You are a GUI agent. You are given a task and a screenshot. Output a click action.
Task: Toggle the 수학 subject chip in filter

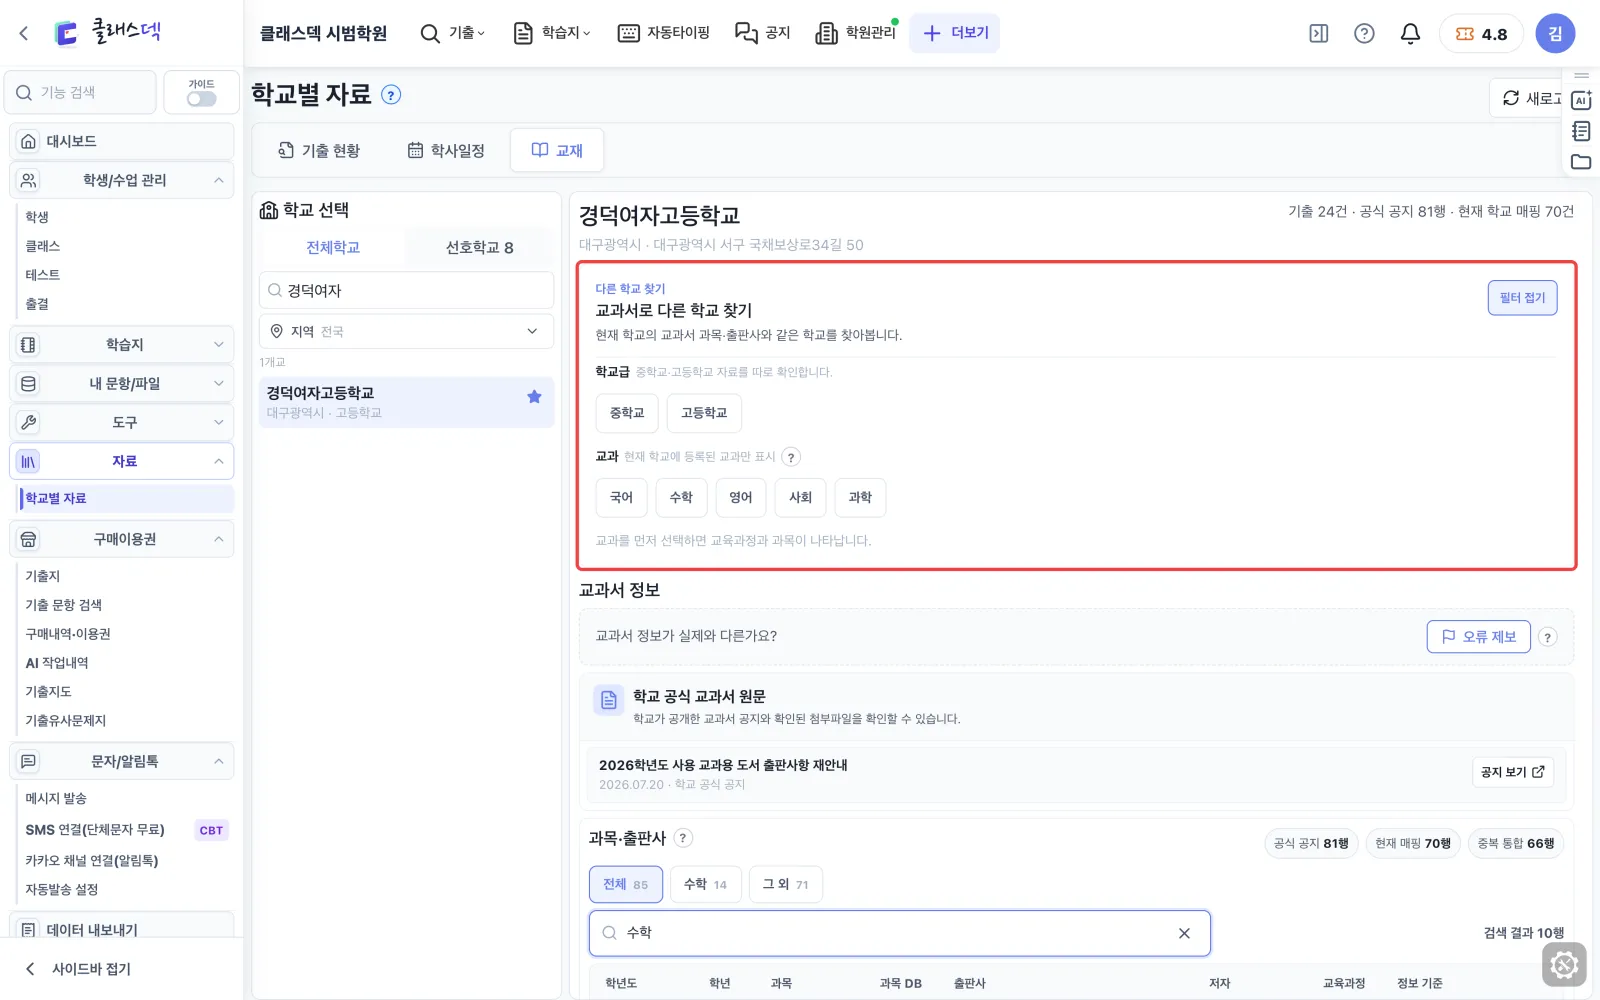[x=681, y=497]
